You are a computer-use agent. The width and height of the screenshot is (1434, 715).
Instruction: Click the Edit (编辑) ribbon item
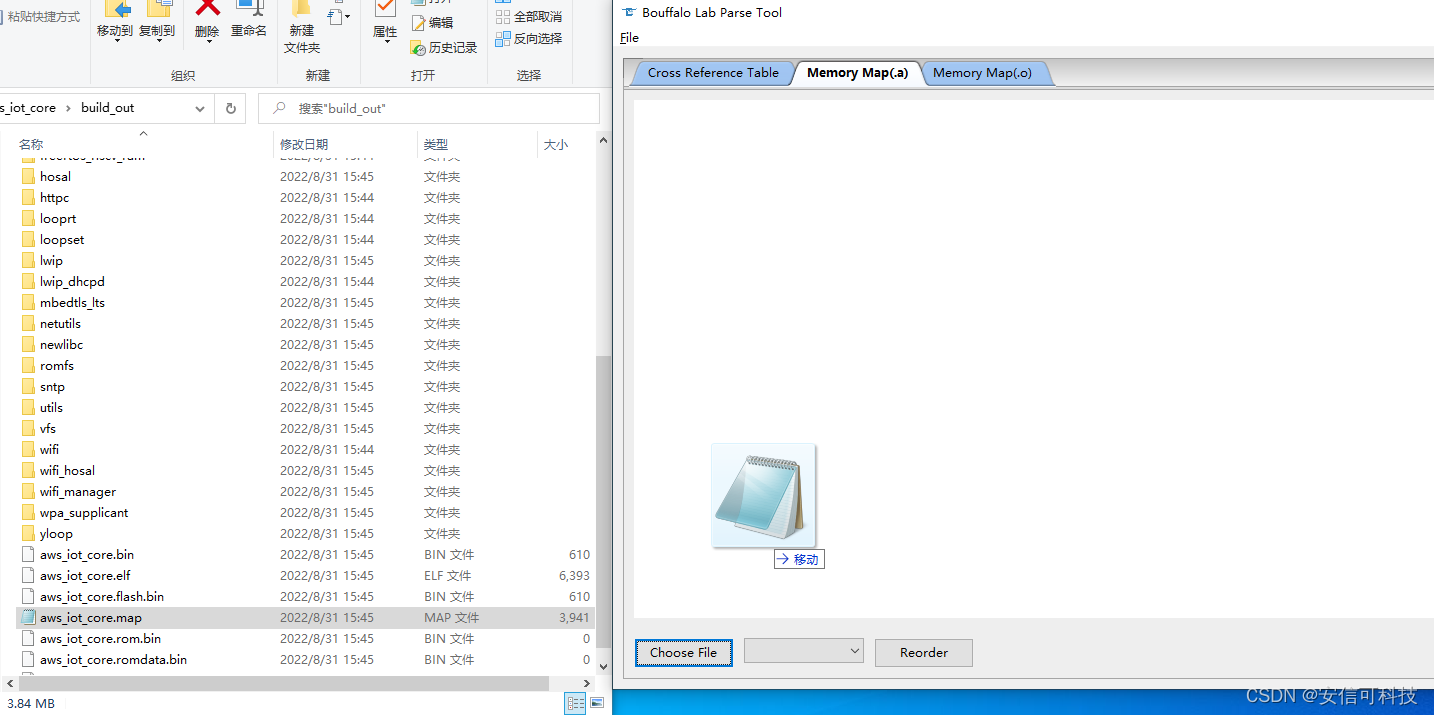[x=432, y=23]
